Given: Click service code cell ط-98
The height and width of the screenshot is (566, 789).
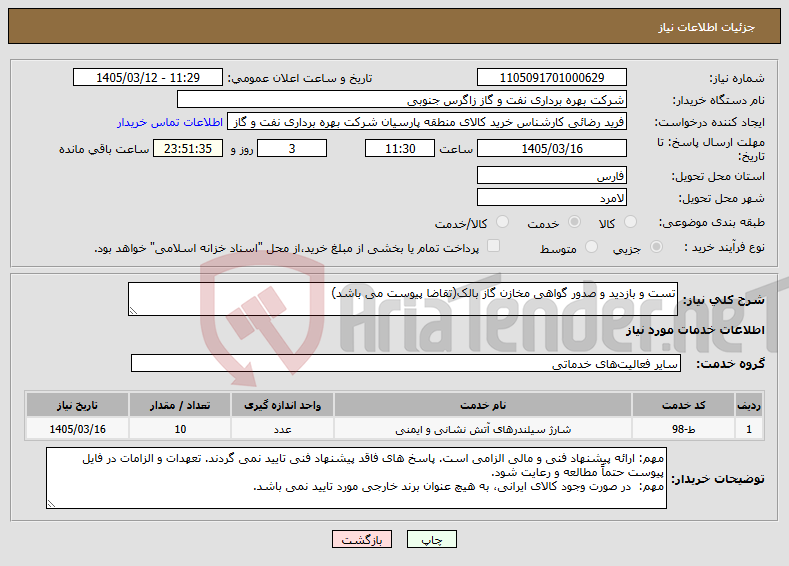Looking at the screenshot, I should 683,429.
